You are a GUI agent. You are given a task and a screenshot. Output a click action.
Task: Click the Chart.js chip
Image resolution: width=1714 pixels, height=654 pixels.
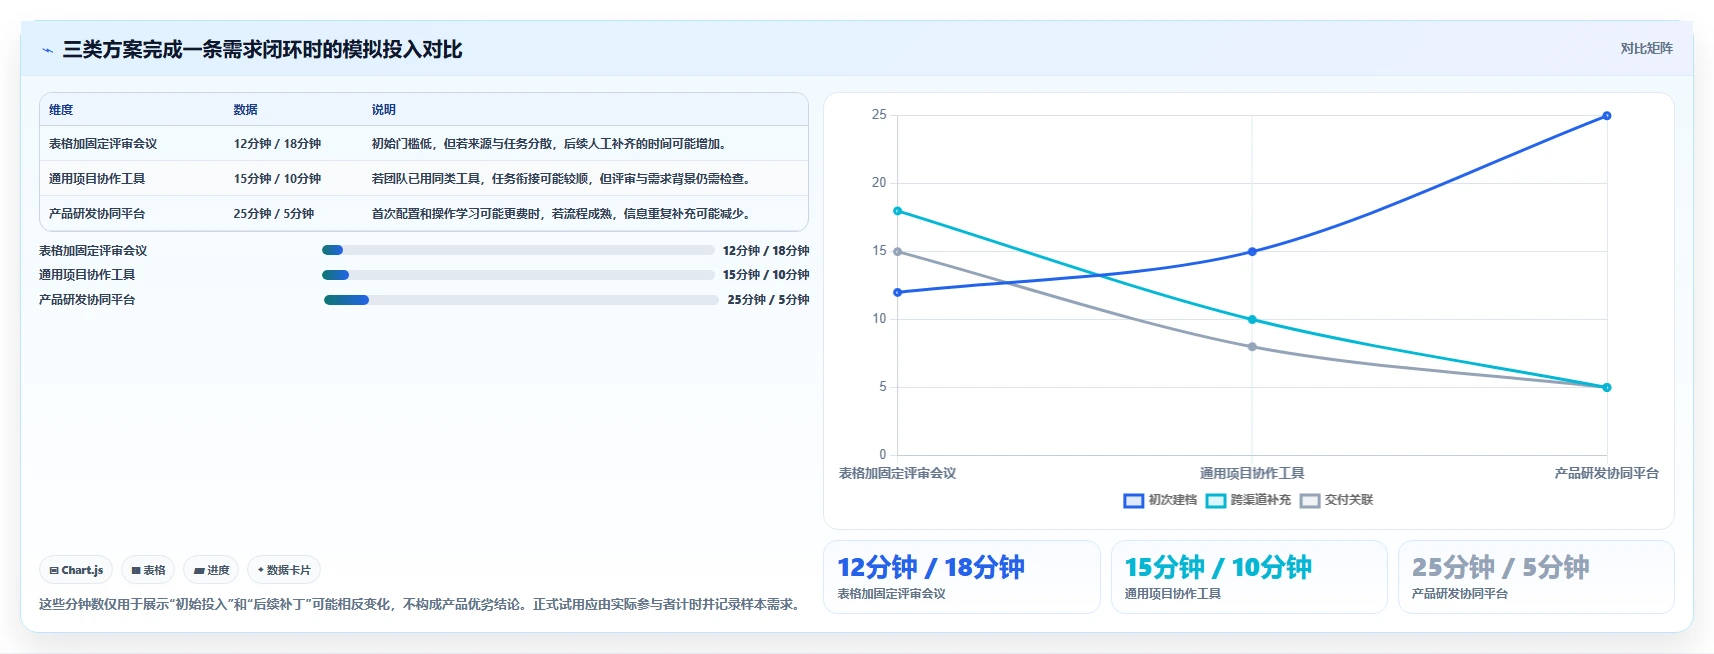[x=76, y=570]
